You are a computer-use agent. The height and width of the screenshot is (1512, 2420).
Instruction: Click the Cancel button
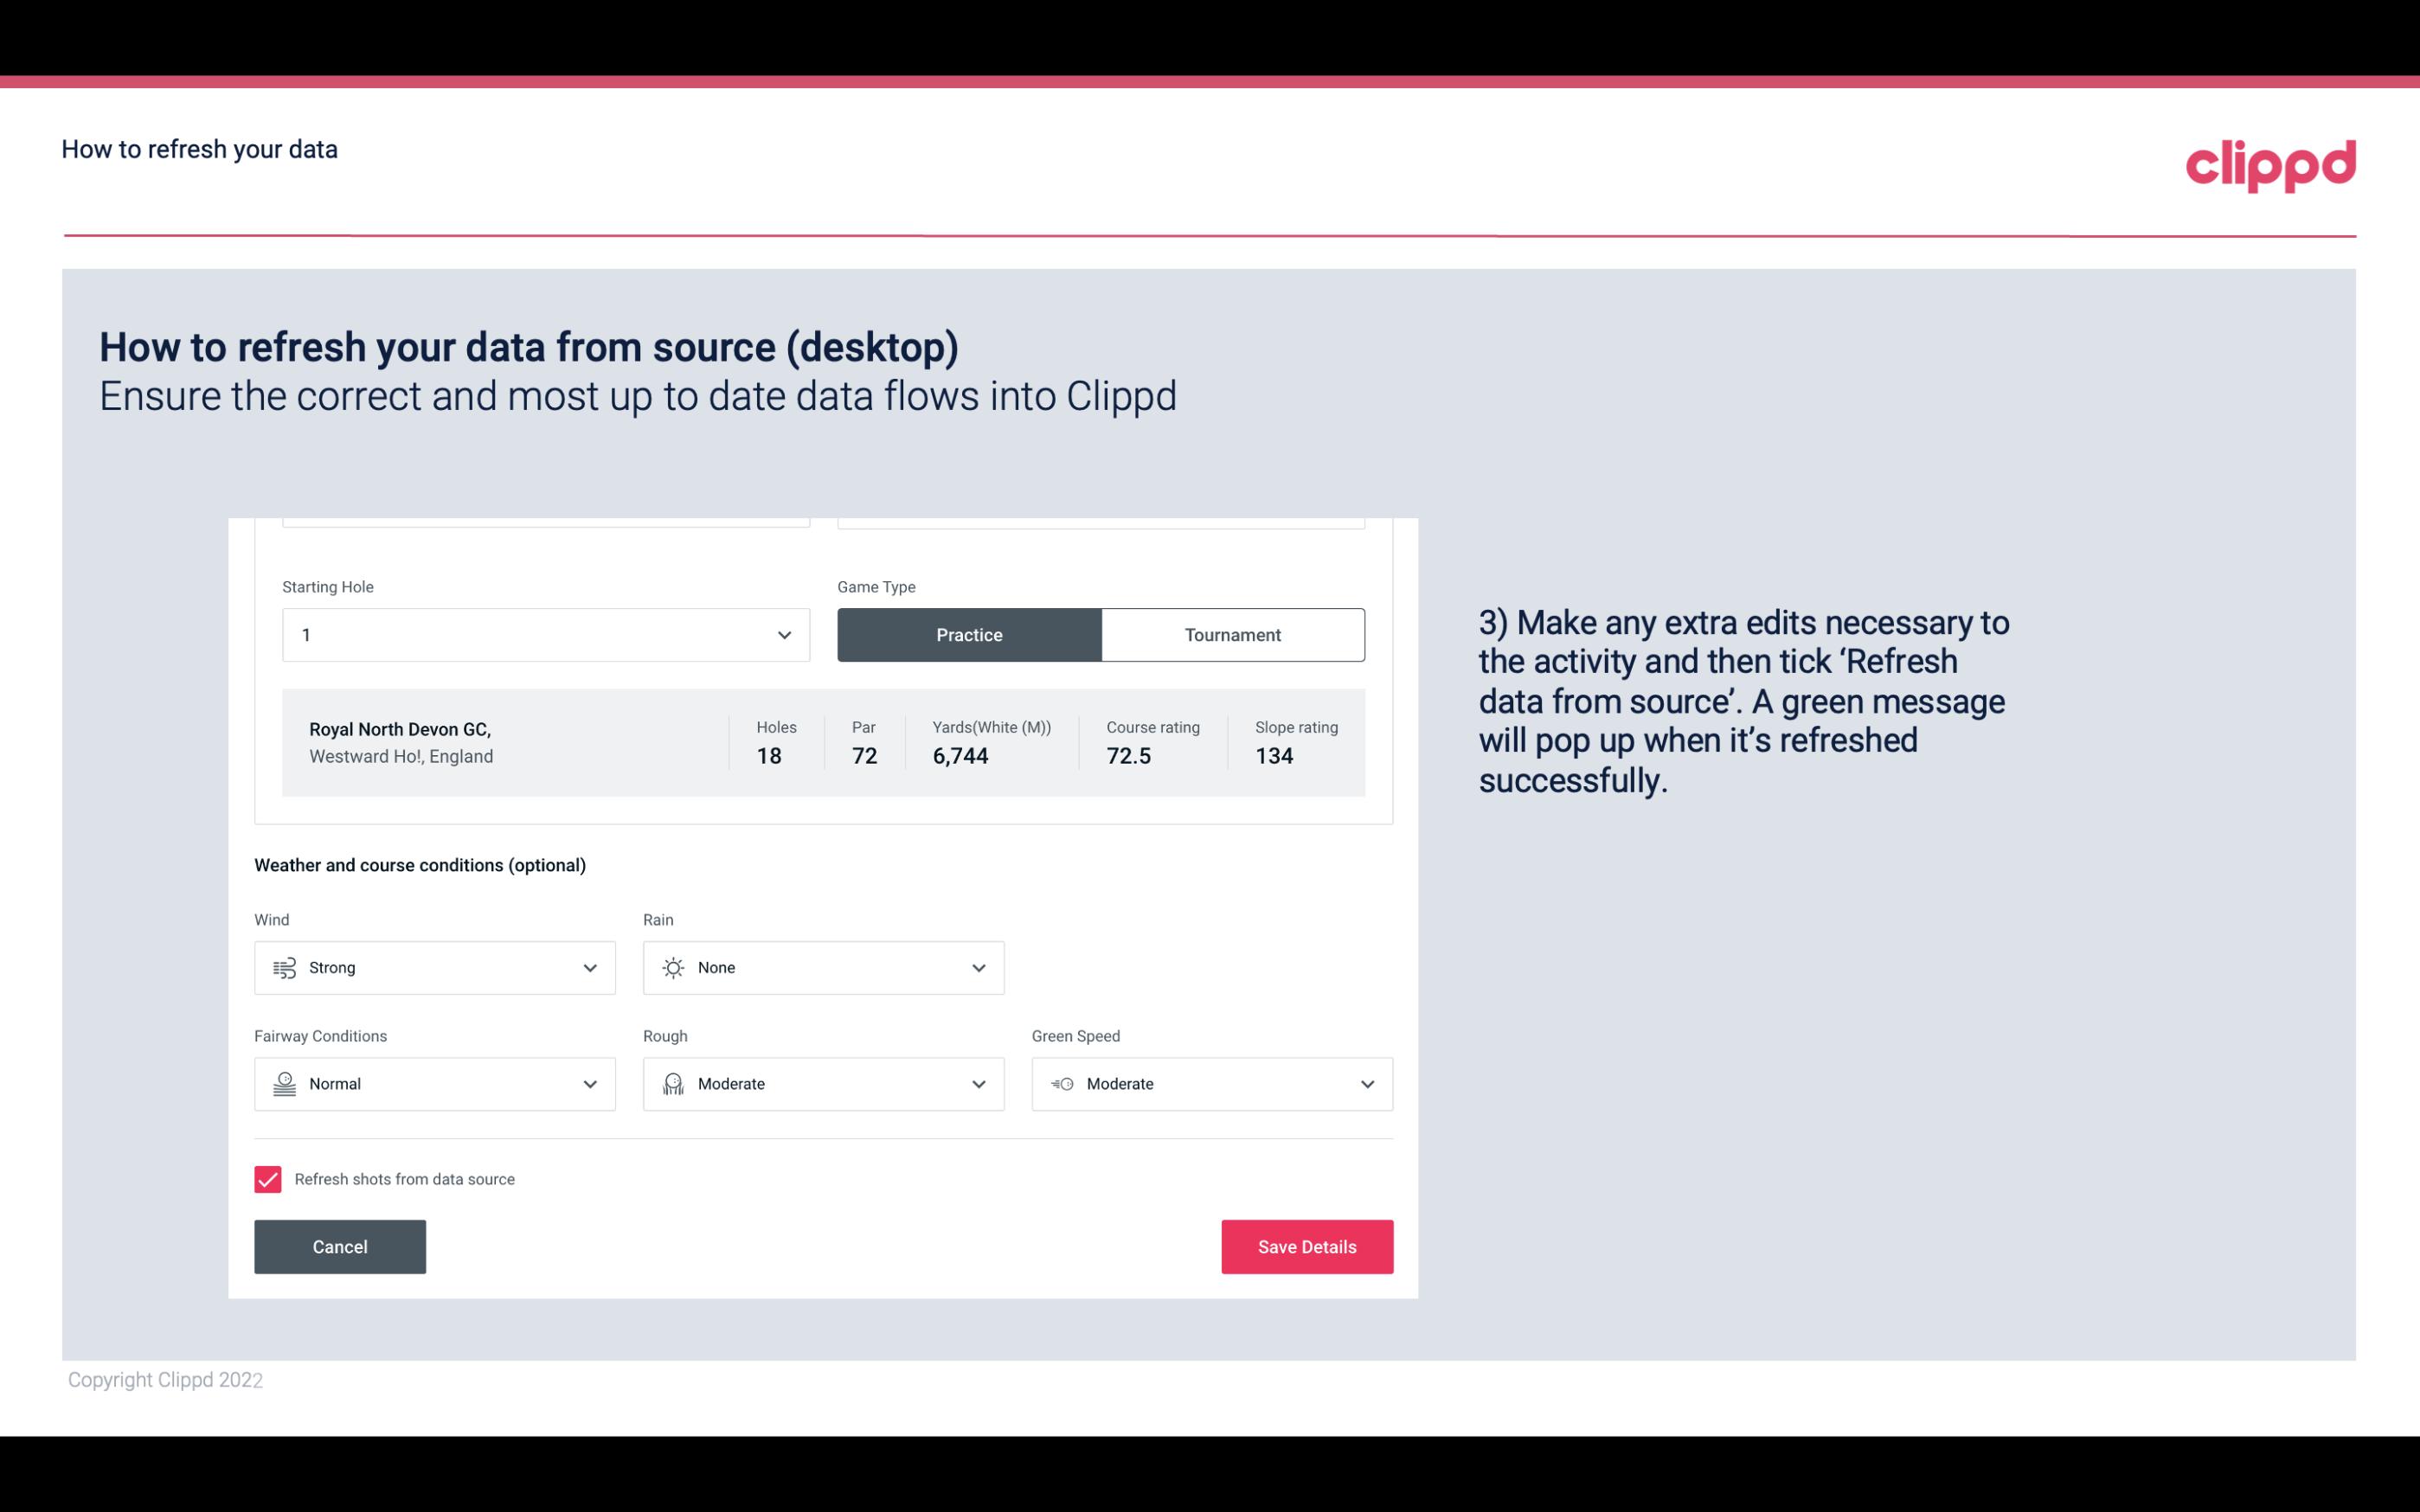pyautogui.click(x=340, y=1246)
